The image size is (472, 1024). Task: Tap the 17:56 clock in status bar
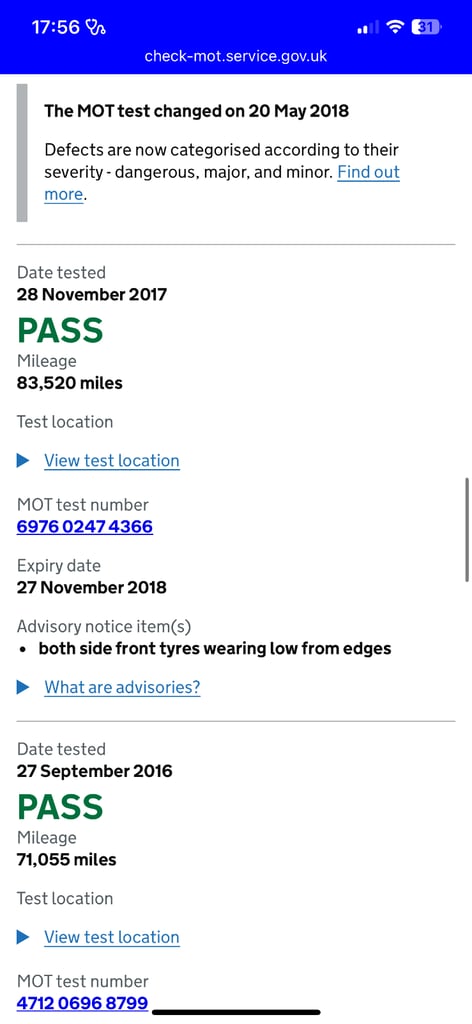point(55,27)
